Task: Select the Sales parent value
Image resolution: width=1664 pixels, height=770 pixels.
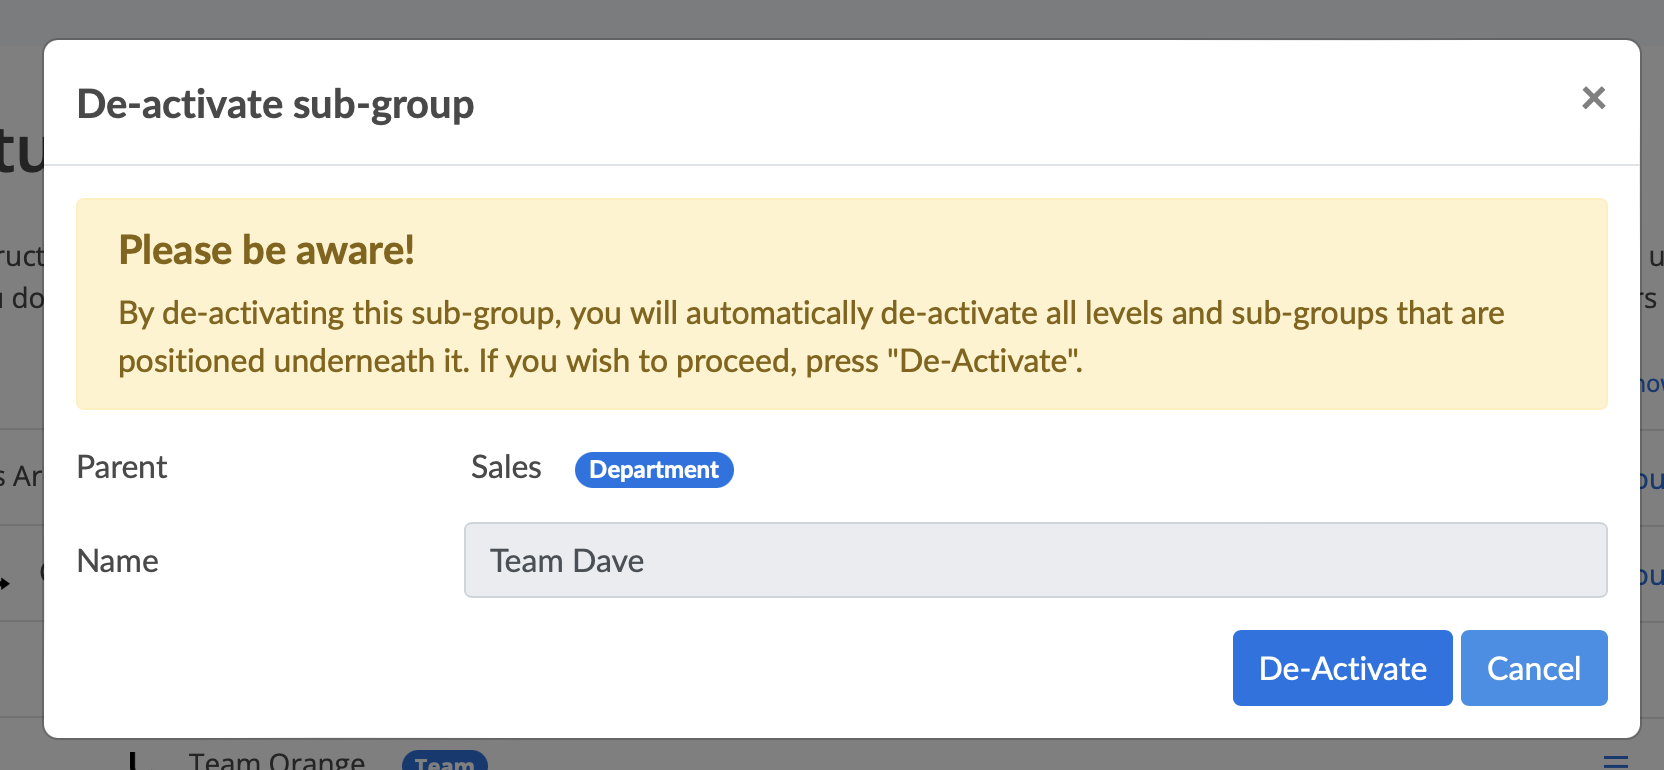Action: [506, 467]
